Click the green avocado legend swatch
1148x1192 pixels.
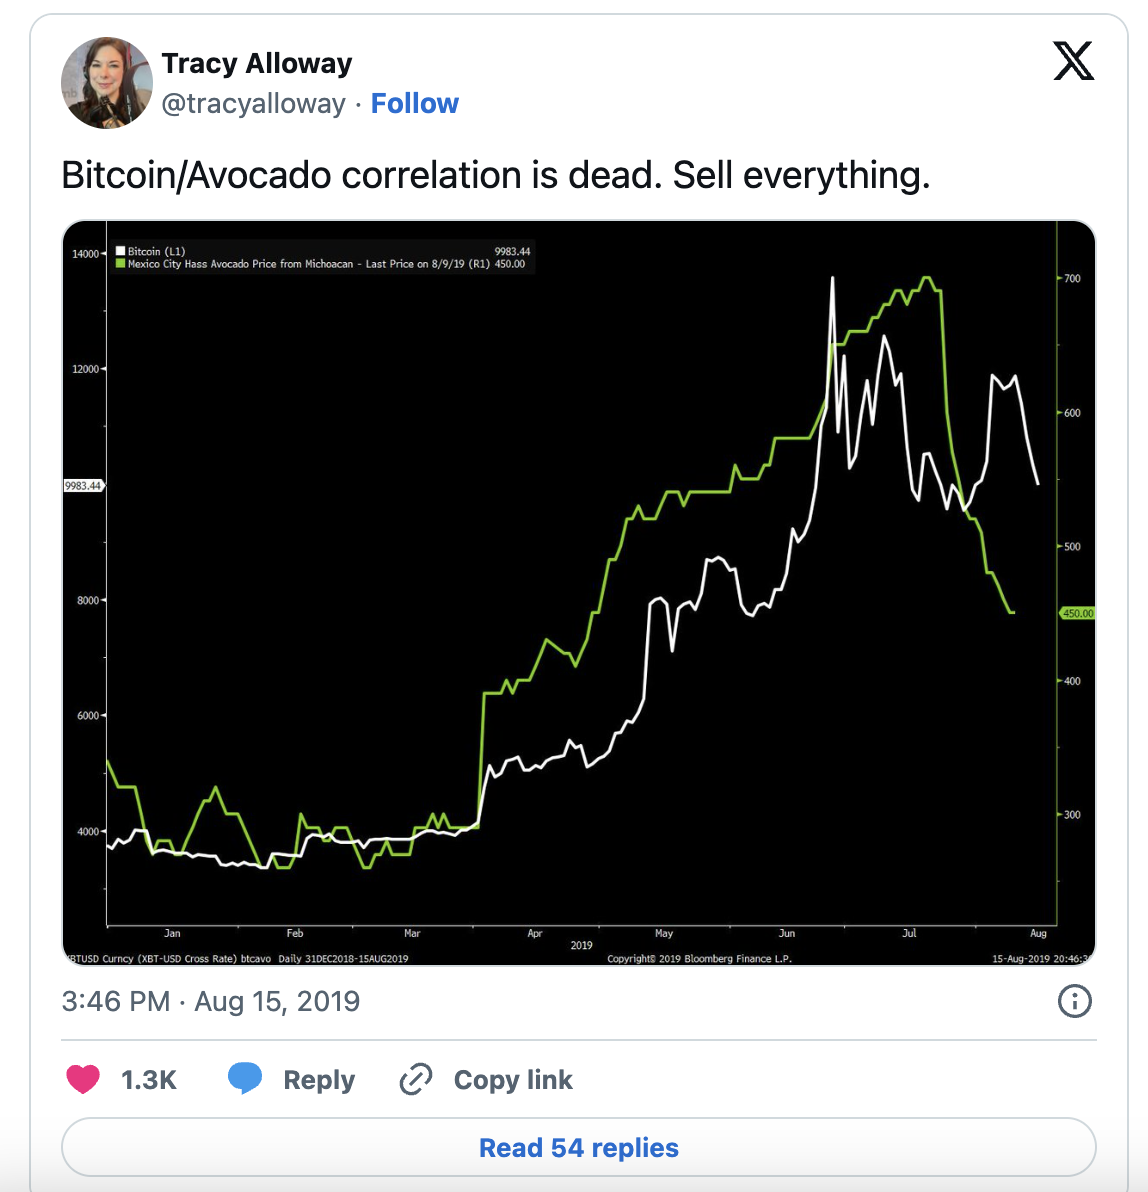[x=120, y=264]
